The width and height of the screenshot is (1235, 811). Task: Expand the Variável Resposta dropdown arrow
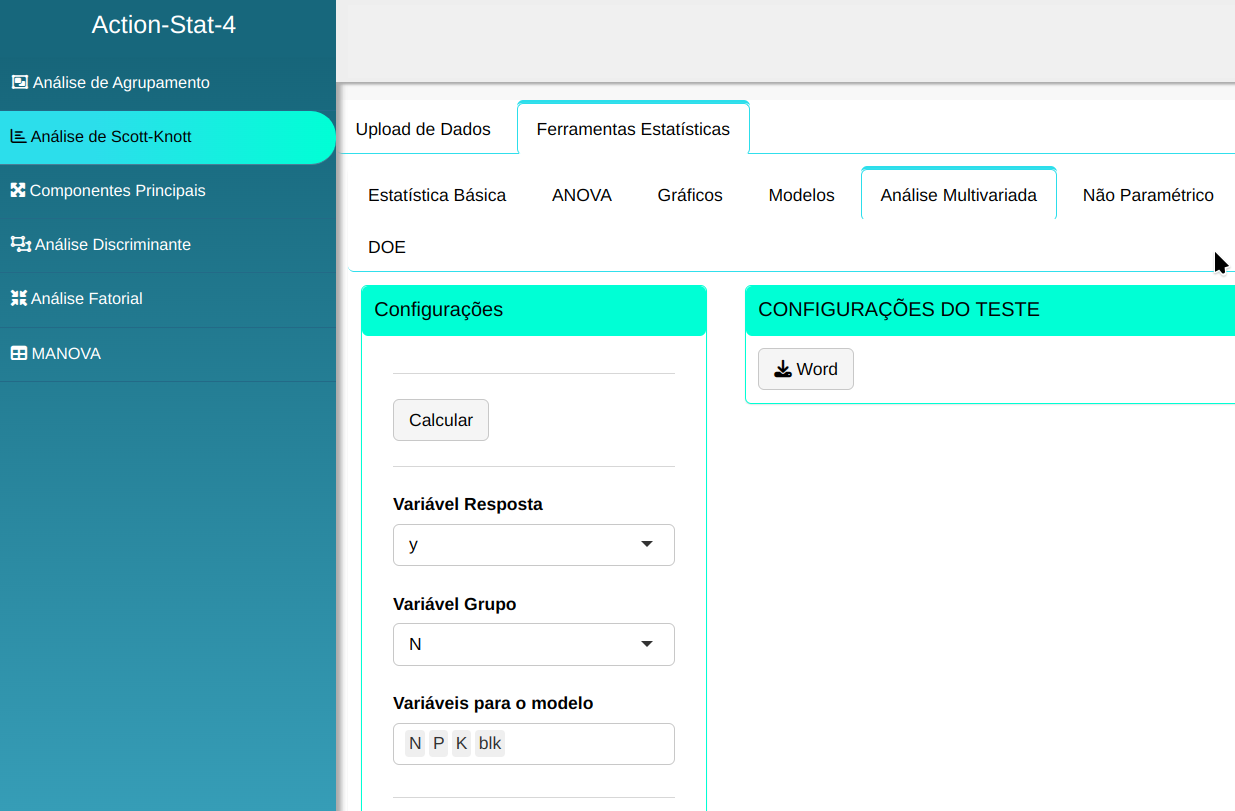click(x=646, y=545)
